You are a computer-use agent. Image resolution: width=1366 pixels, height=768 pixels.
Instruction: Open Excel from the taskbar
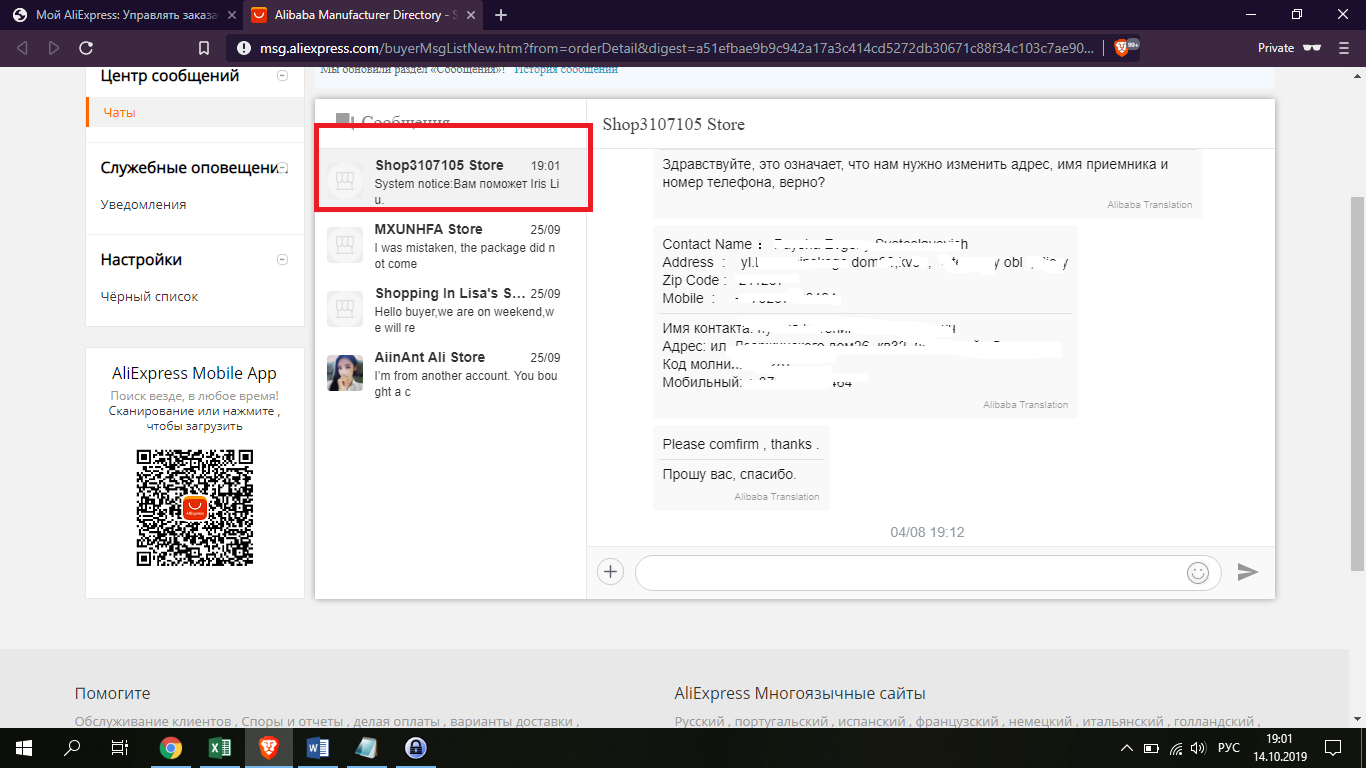(220, 748)
